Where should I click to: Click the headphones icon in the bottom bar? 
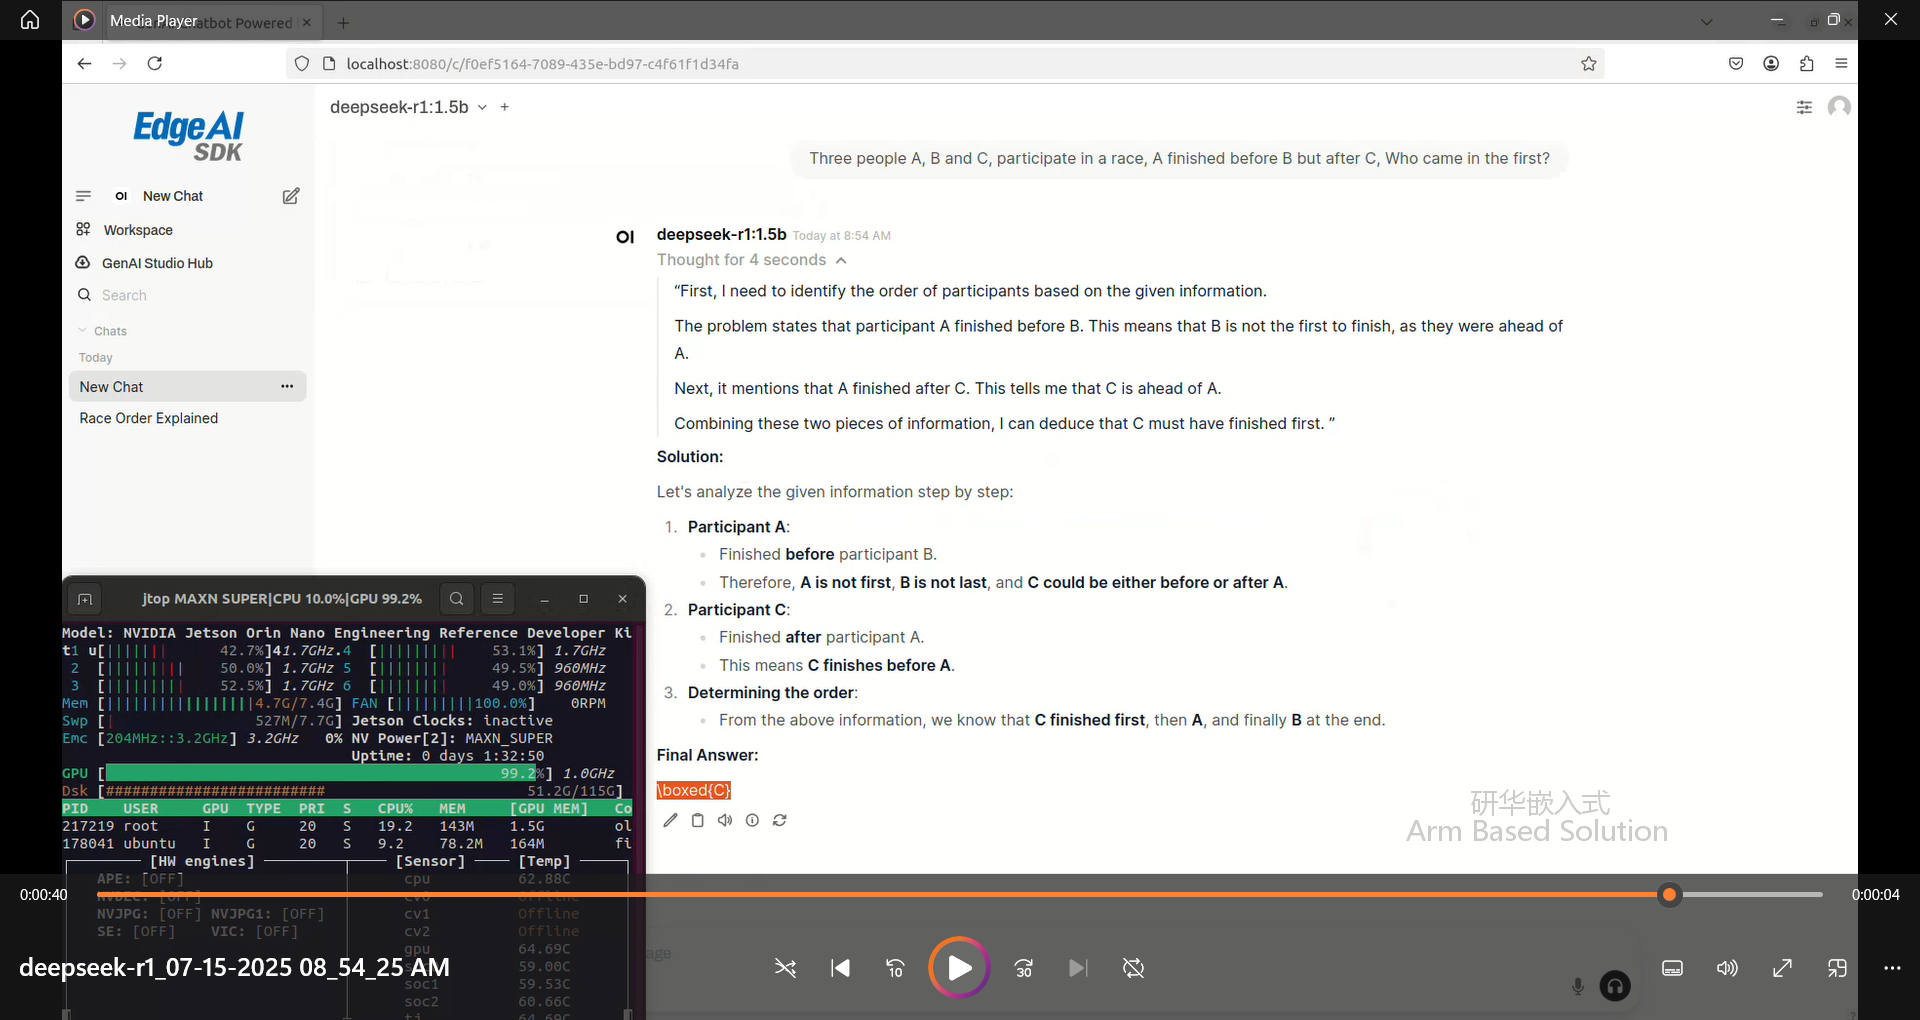pyautogui.click(x=1615, y=986)
